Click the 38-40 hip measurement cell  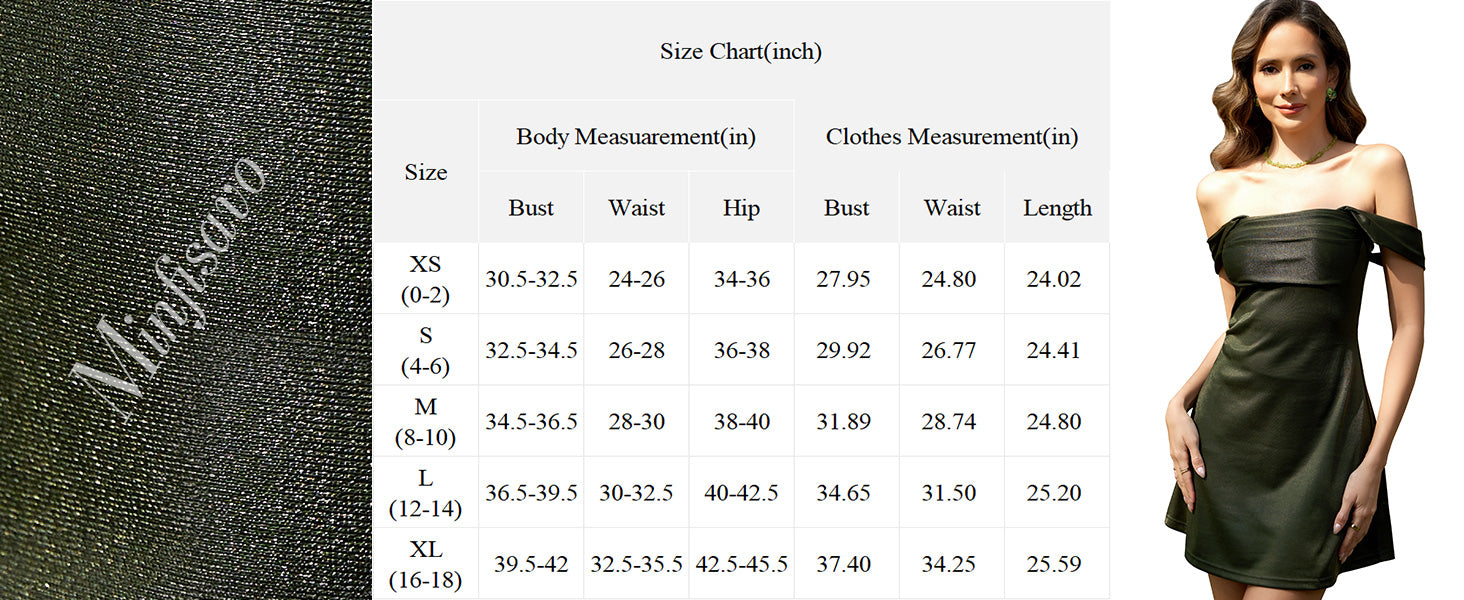click(741, 421)
